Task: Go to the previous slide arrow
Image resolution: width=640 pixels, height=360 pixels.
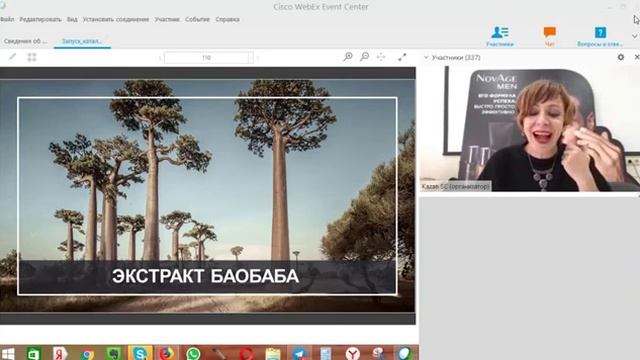Action: point(160,58)
